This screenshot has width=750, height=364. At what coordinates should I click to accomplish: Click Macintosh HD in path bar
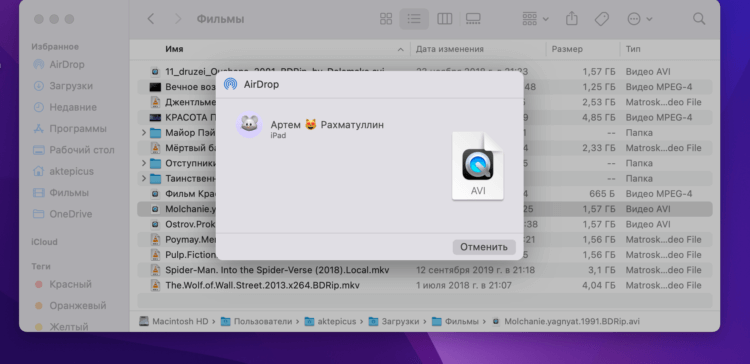(175, 321)
